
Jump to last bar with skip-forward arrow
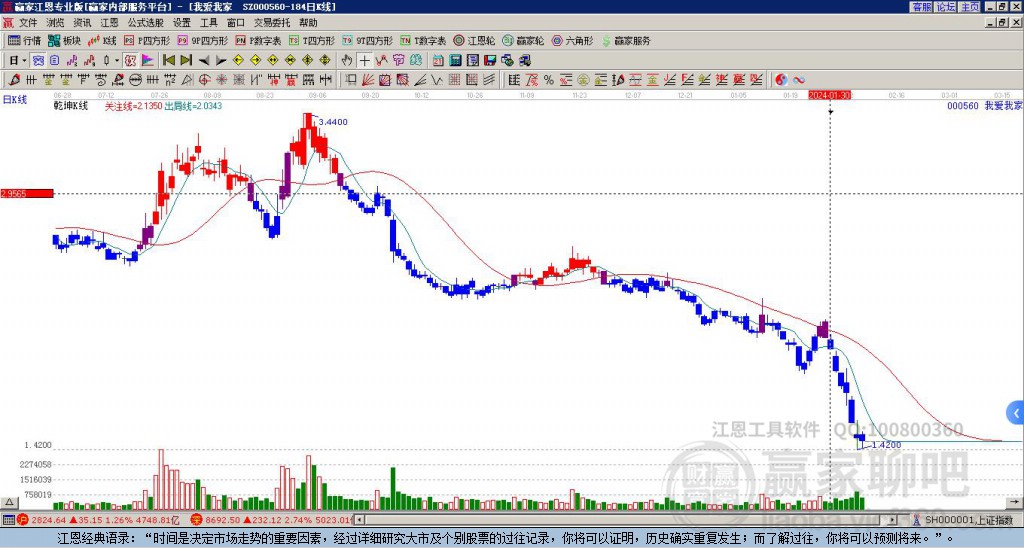(x=186, y=60)
